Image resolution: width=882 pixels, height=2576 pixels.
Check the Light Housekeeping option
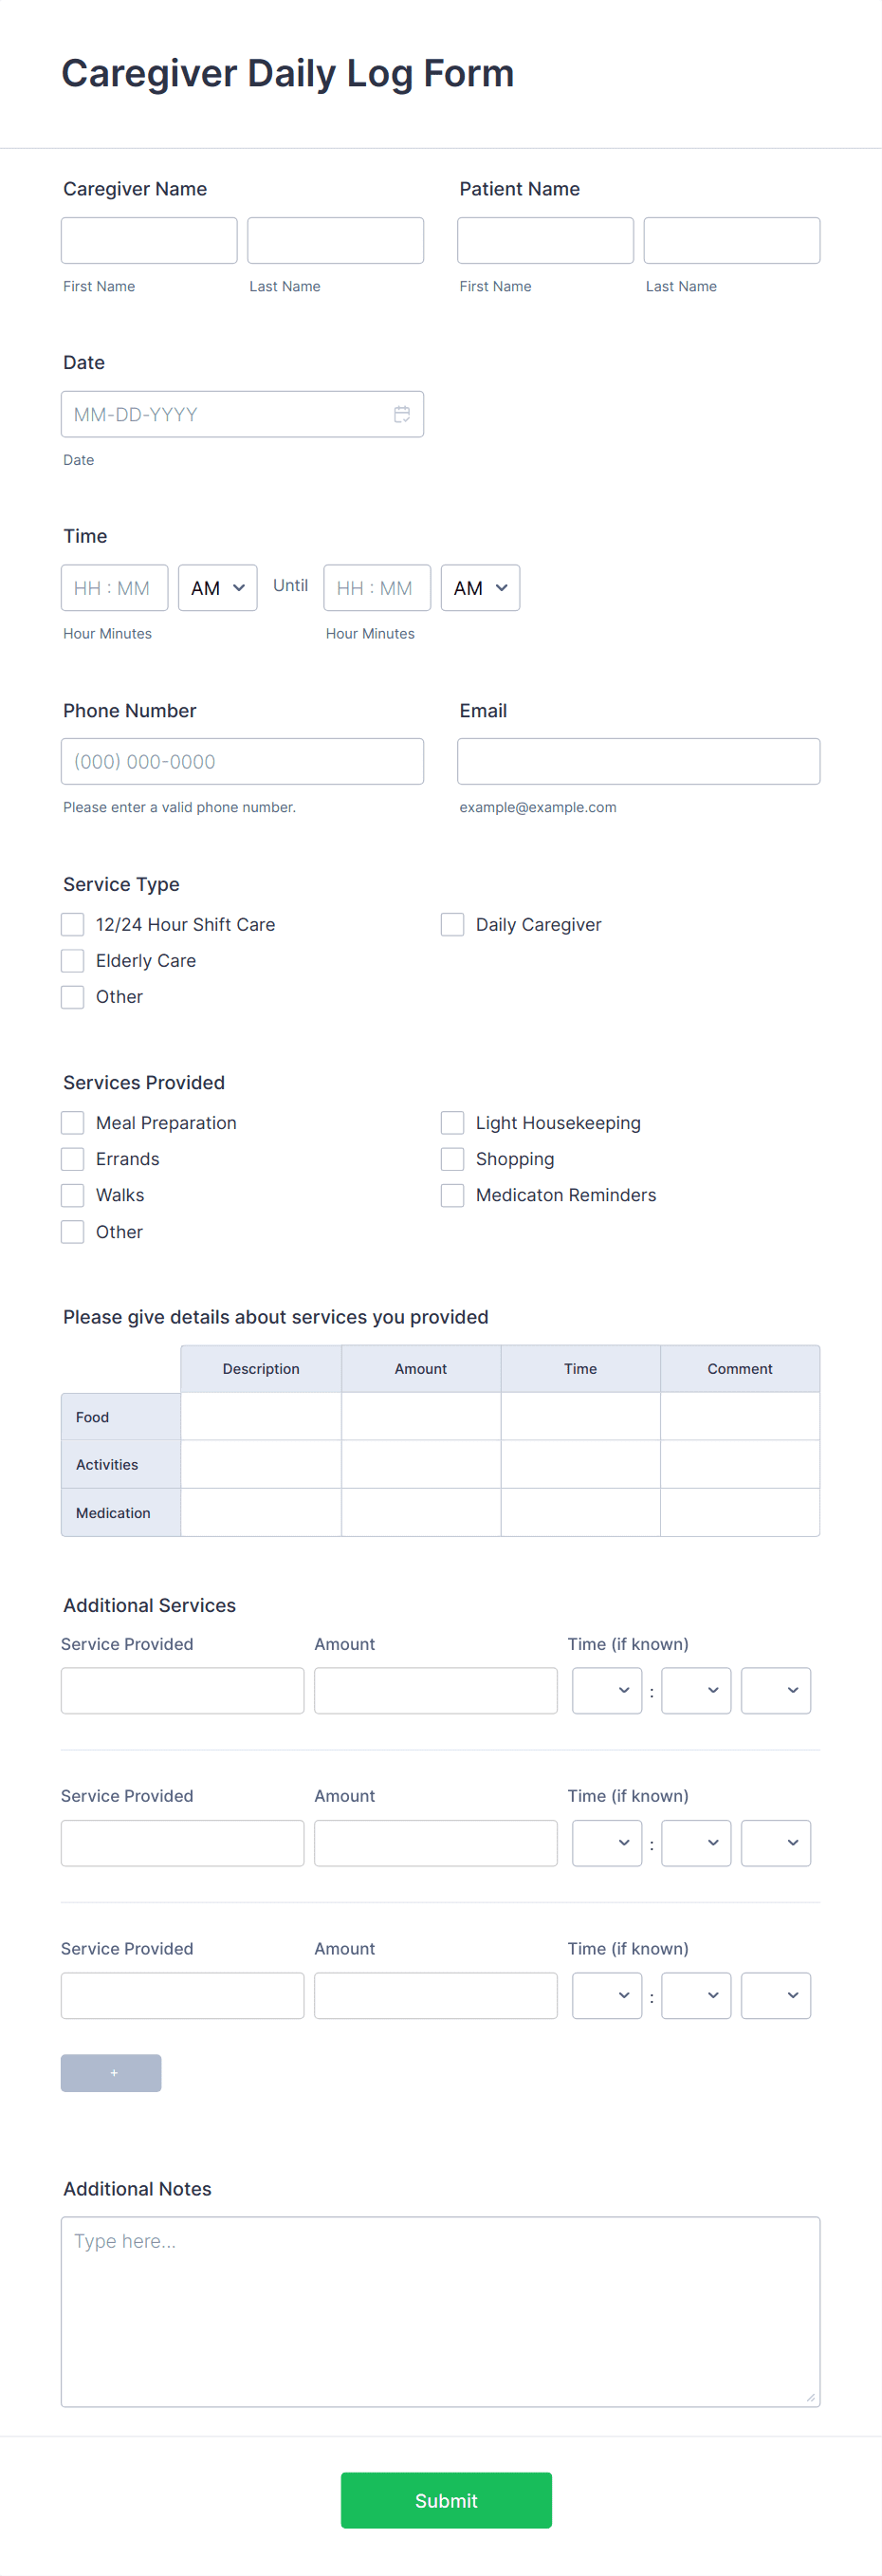[452, 1122]
